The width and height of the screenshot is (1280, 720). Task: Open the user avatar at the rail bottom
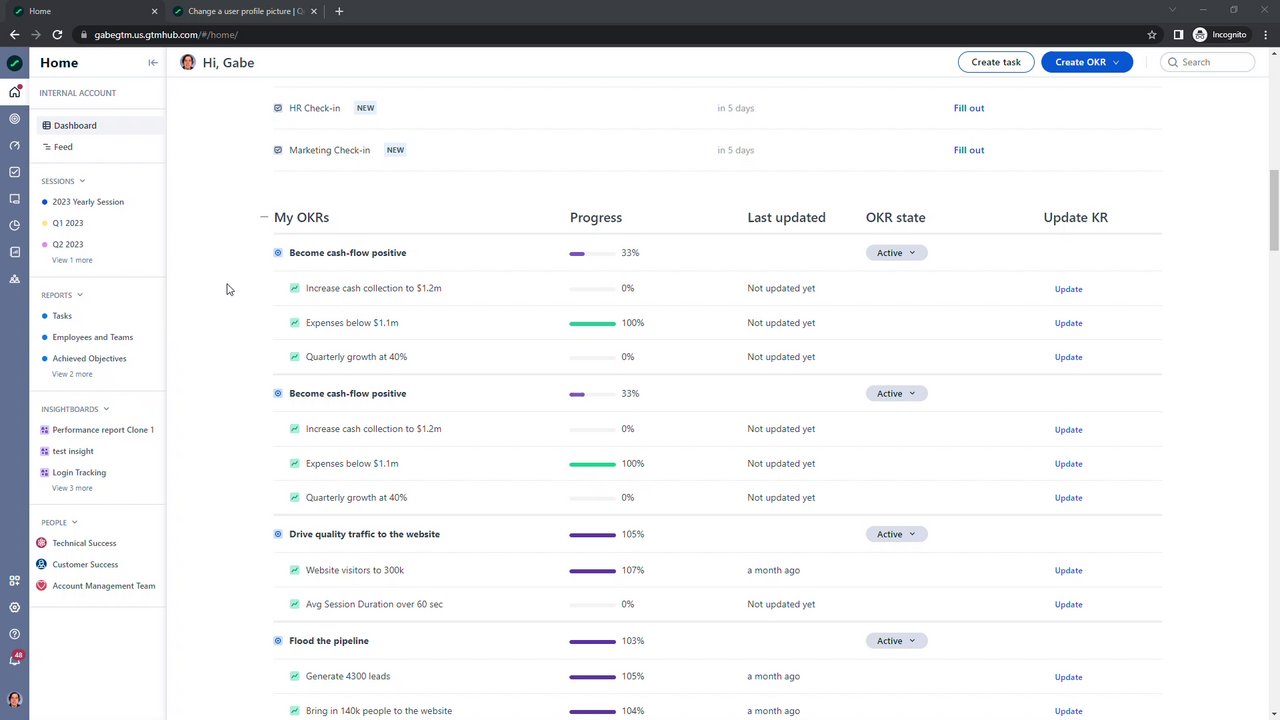click(x=14, y=700)
